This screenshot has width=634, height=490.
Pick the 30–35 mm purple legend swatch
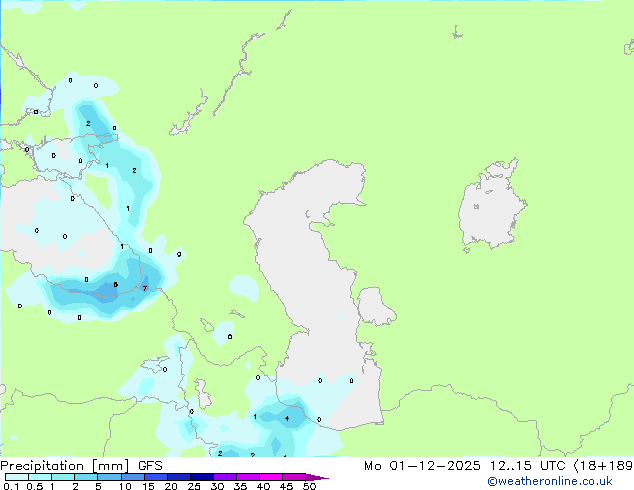[225, 477]
